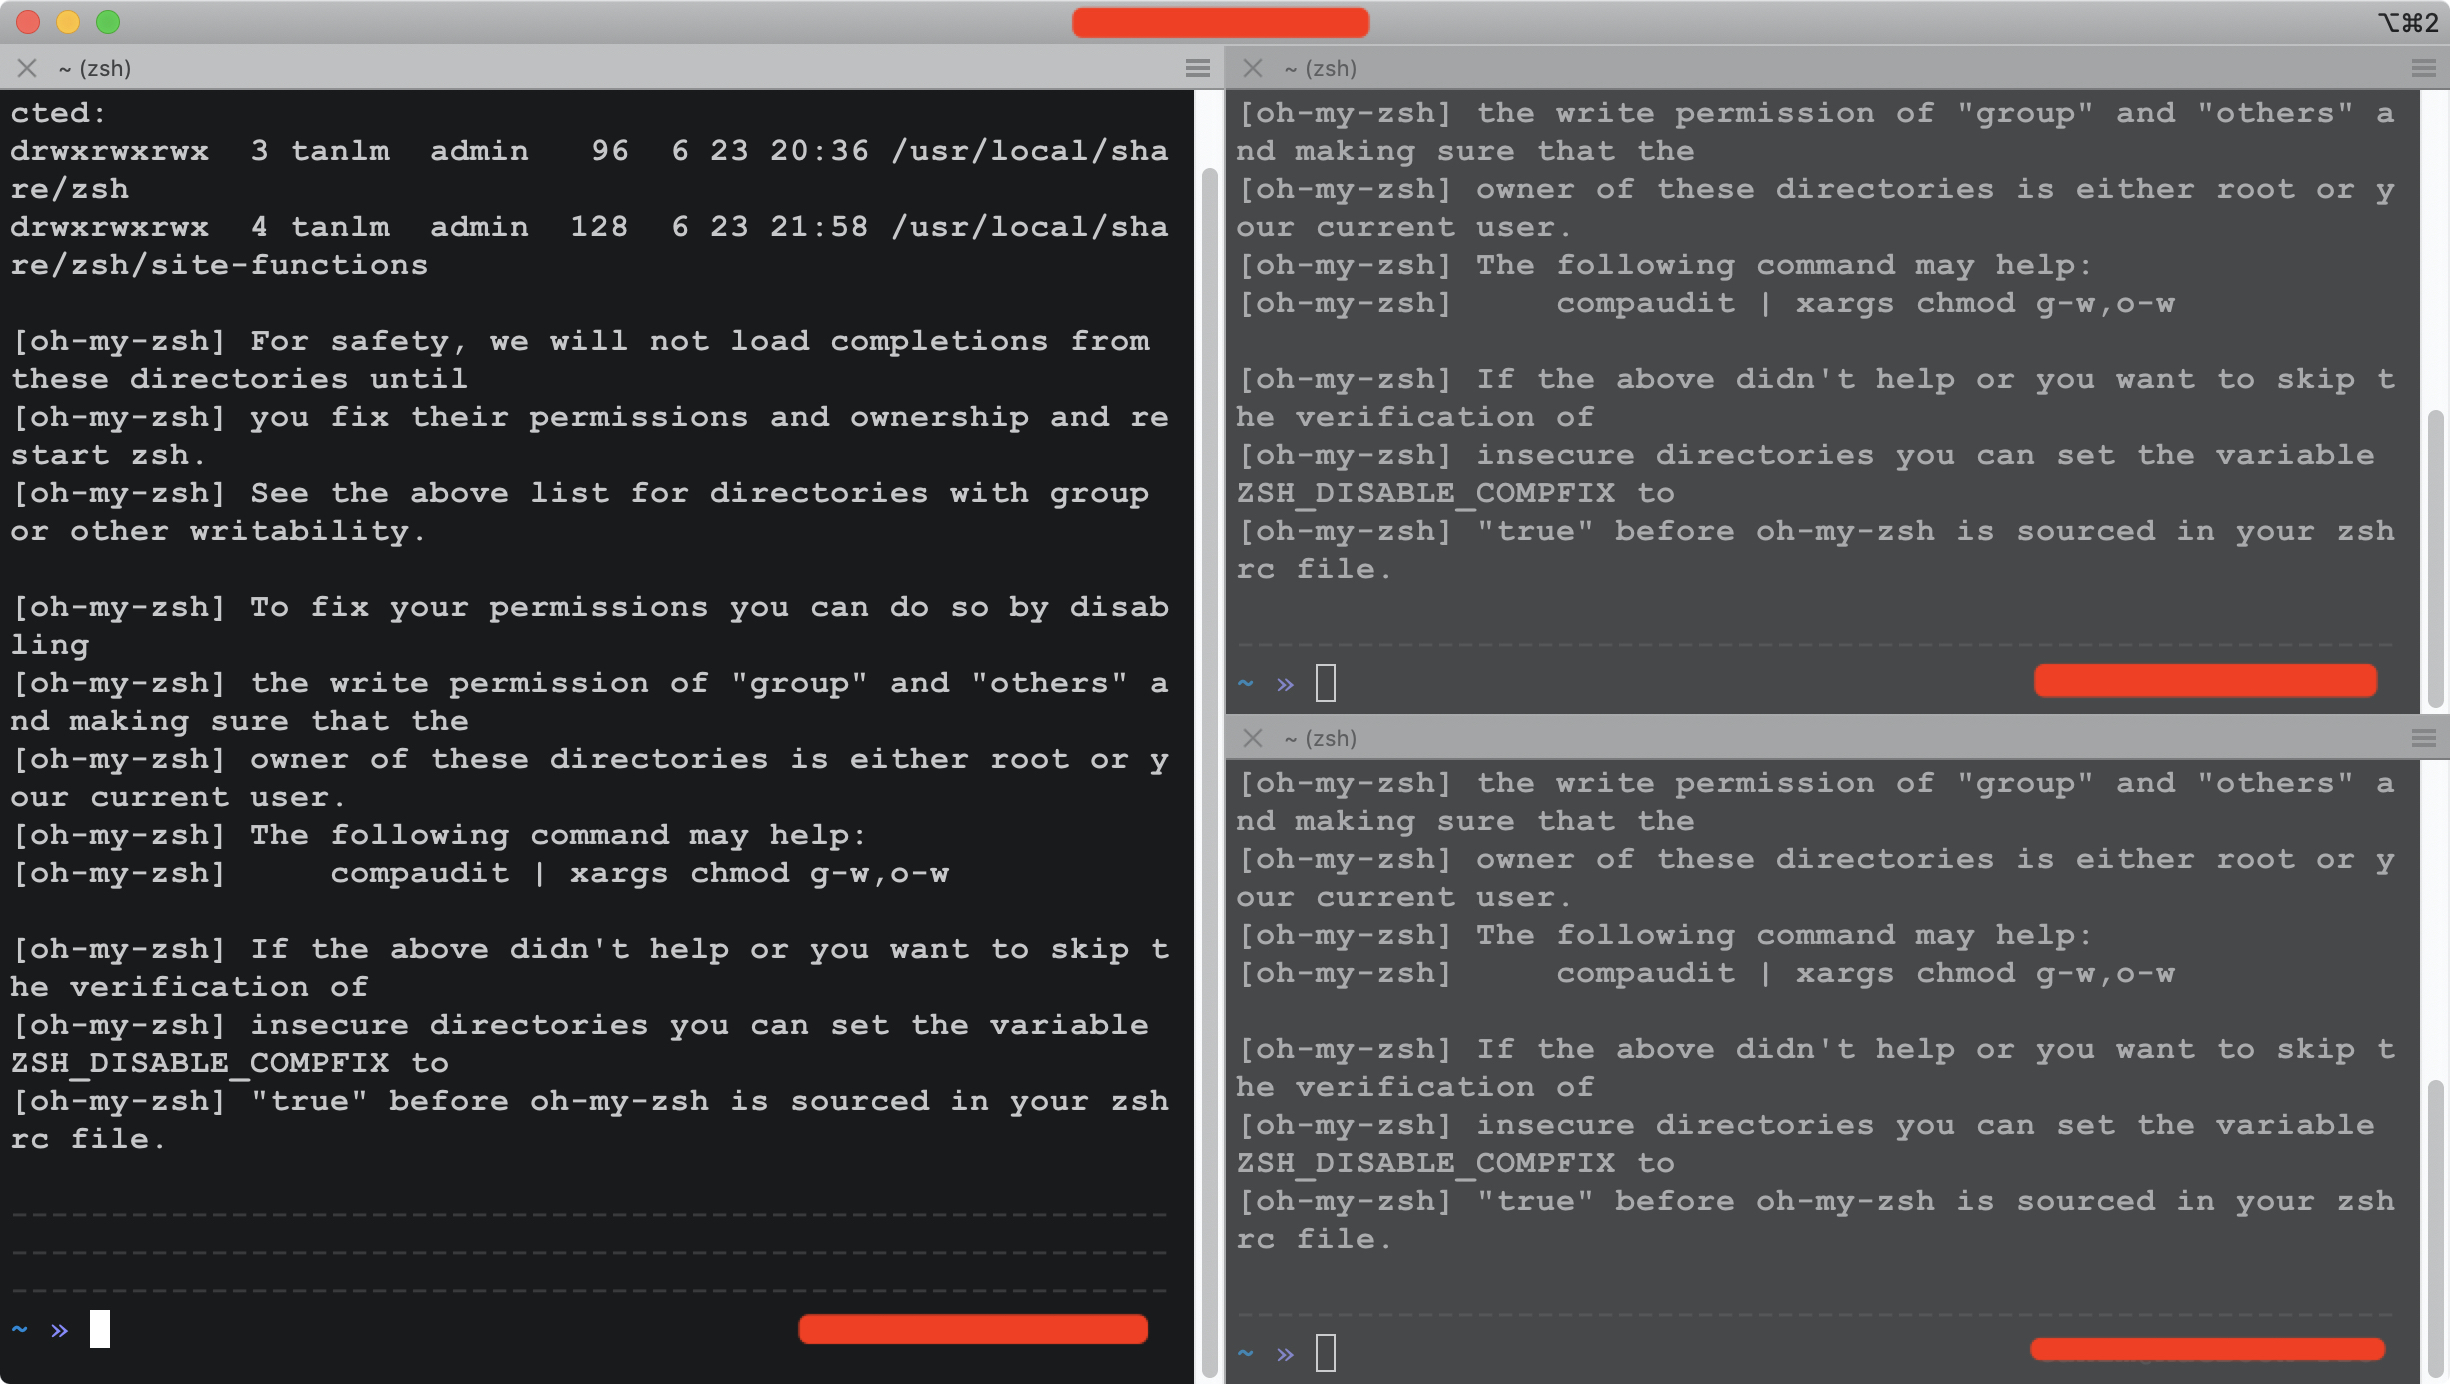Open the bottom-right pane hamburger menu

coord(2423,738)
